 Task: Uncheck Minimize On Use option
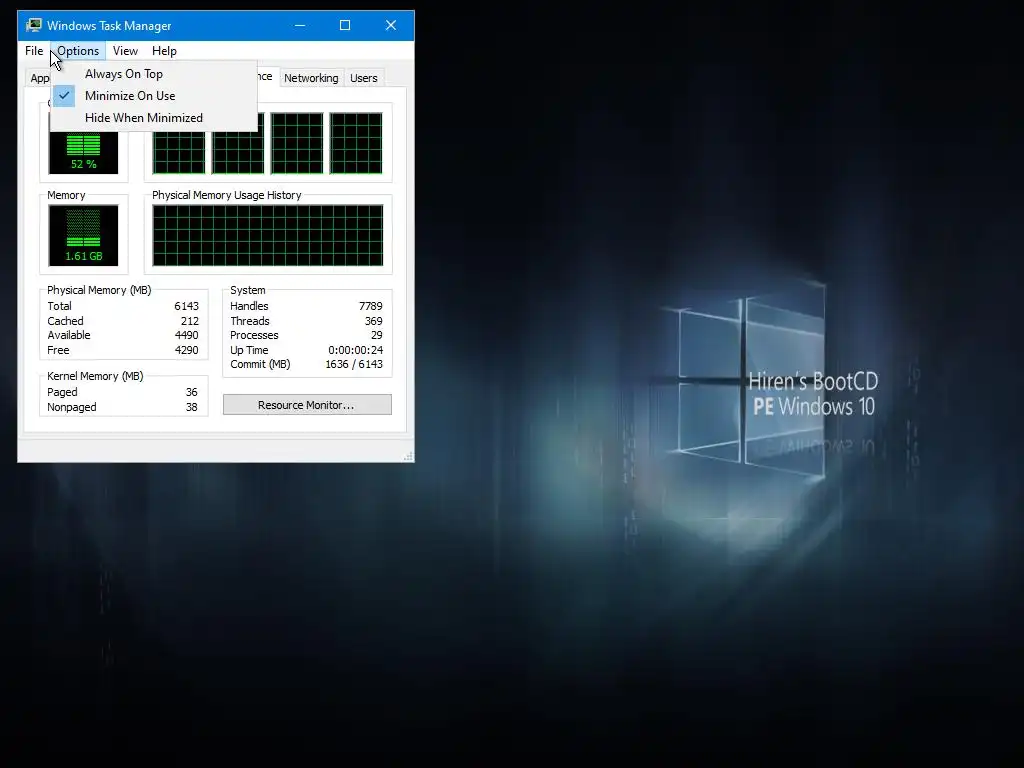click(x=153, y=96)
